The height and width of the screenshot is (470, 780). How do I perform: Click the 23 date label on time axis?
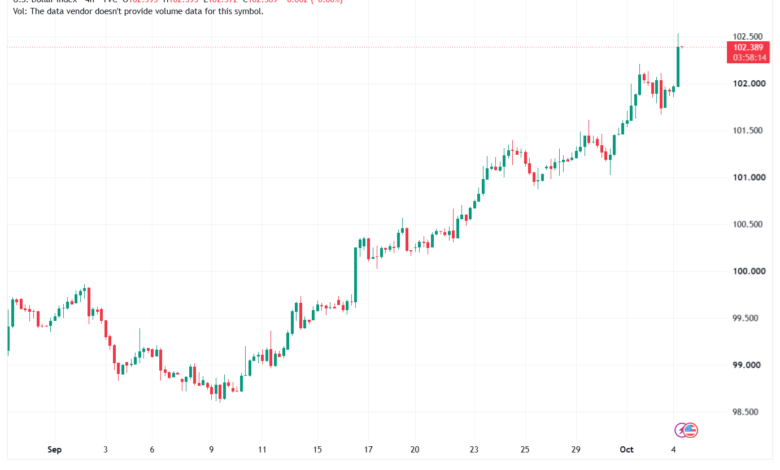point(474,449)
